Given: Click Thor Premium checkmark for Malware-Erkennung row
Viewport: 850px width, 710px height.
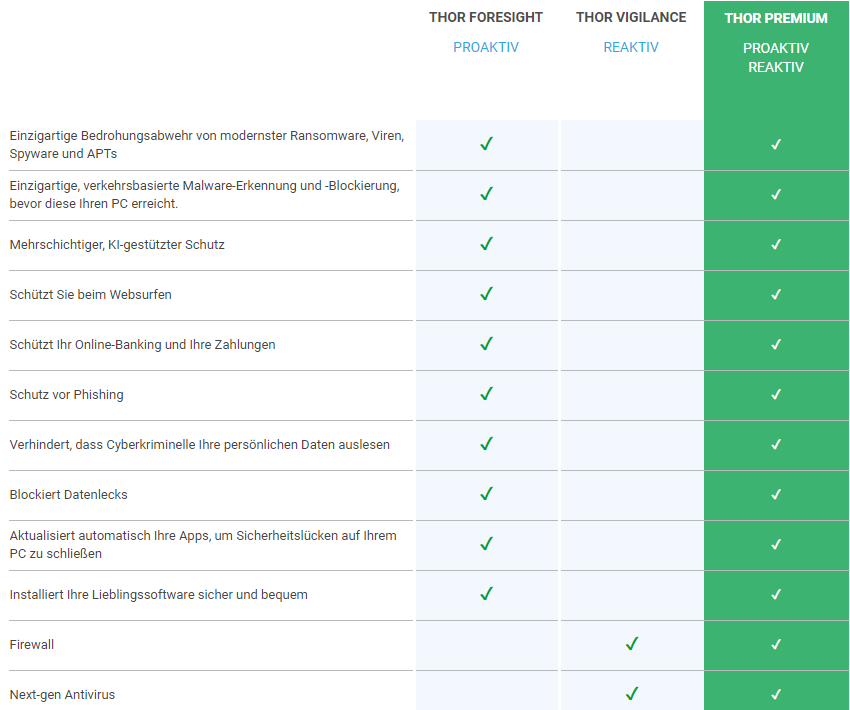Looking at the screenshot, I should 776,194.
